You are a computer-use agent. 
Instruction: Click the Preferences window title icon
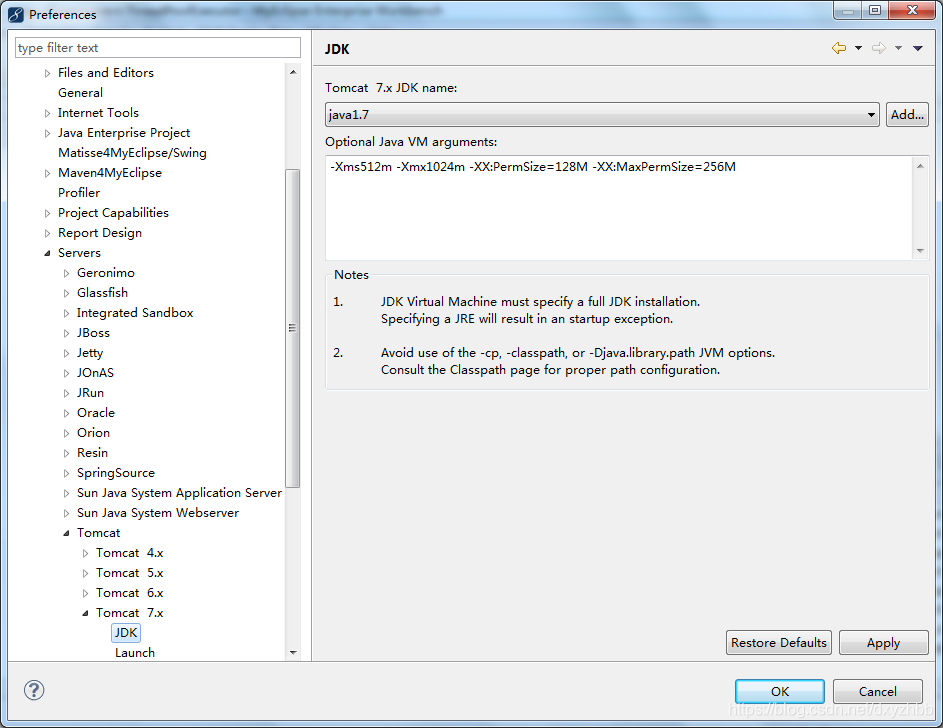(16, 14)
